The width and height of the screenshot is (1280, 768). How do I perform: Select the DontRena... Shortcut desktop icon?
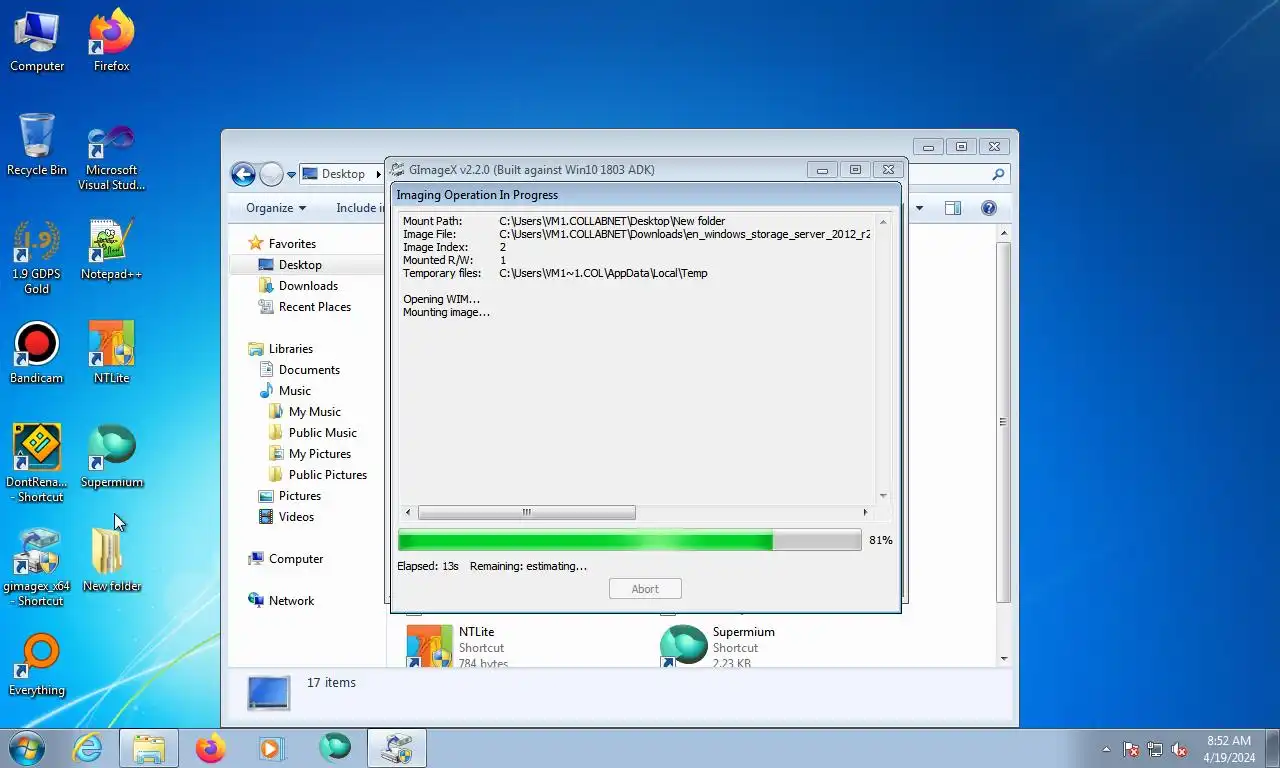click(37, 464)
